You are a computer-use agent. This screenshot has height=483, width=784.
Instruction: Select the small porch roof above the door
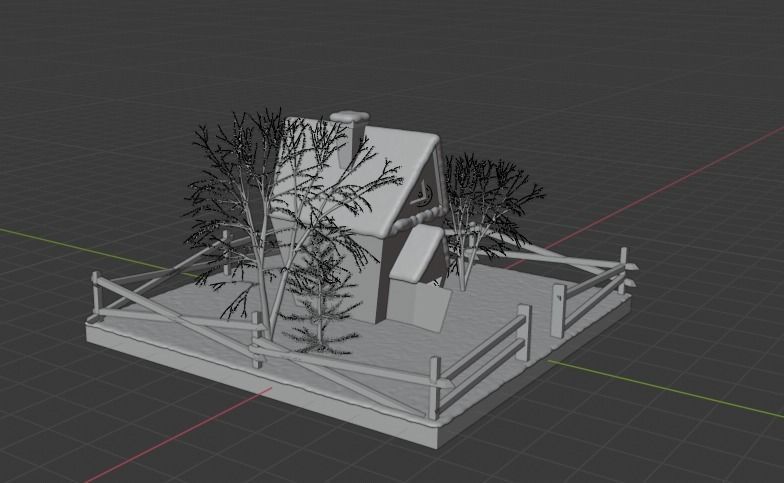[x=416, y=253]
